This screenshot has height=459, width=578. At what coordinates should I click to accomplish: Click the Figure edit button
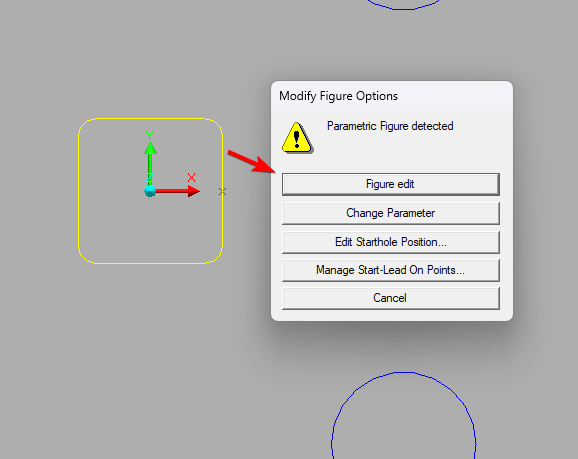pyautogui.click(x=390, y=184)
